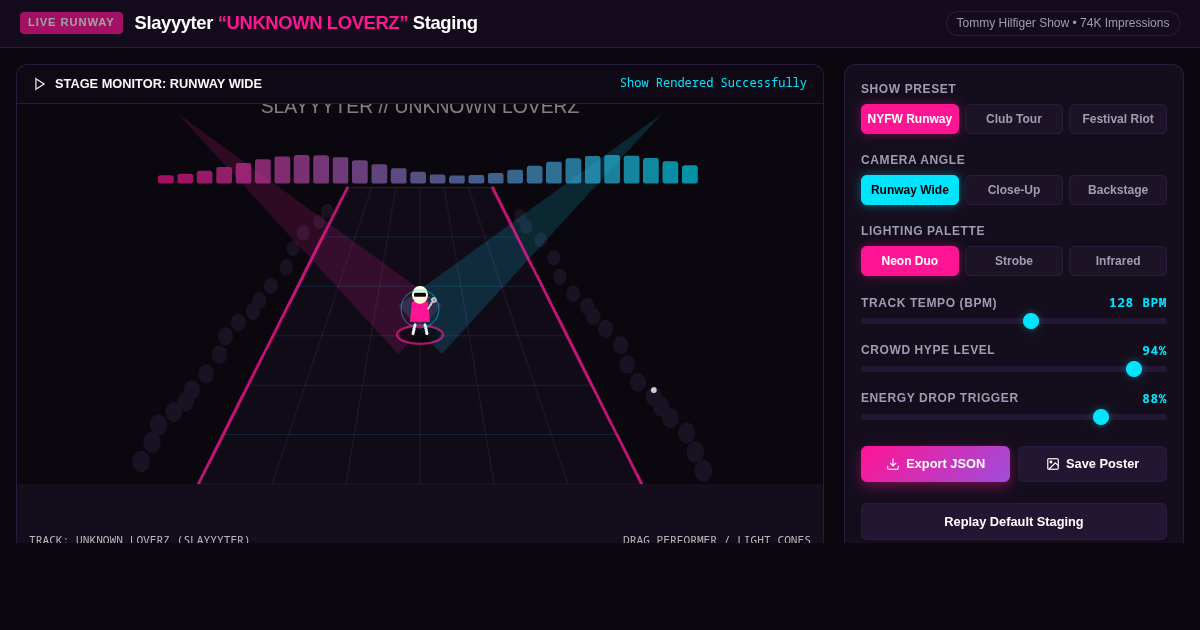
Task: Click the Slayyyter UNKNOWN LOVERZ Staging title
Action: (306, 23)
